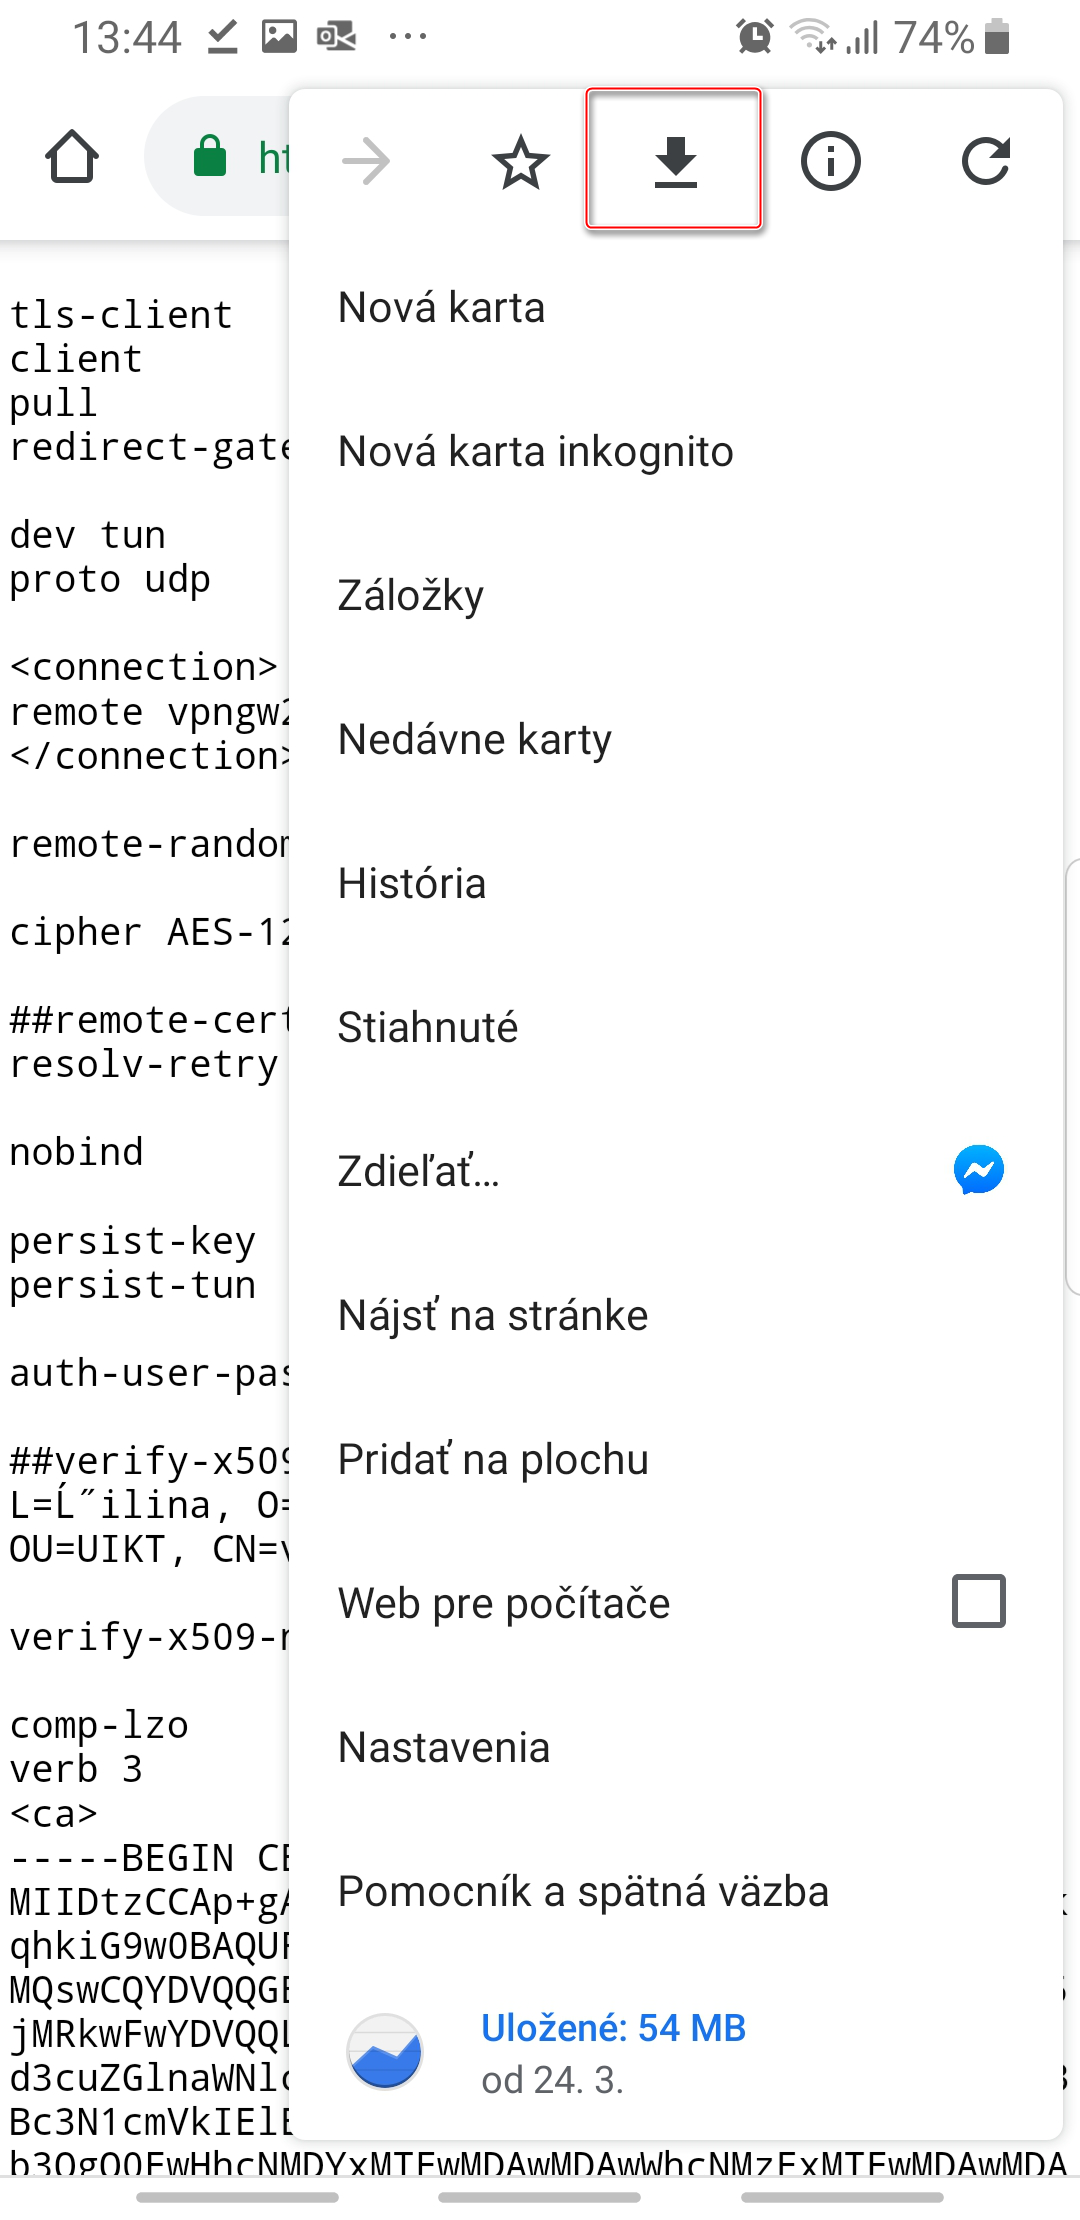Open Nová karta inkognito

(536, 452)
